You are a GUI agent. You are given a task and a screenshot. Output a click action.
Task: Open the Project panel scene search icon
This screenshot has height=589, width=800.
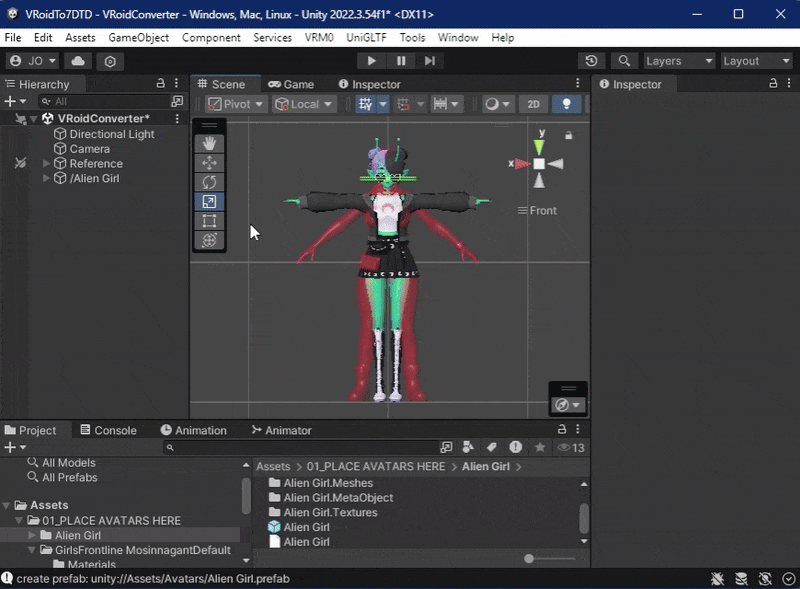tap(446, 448)
